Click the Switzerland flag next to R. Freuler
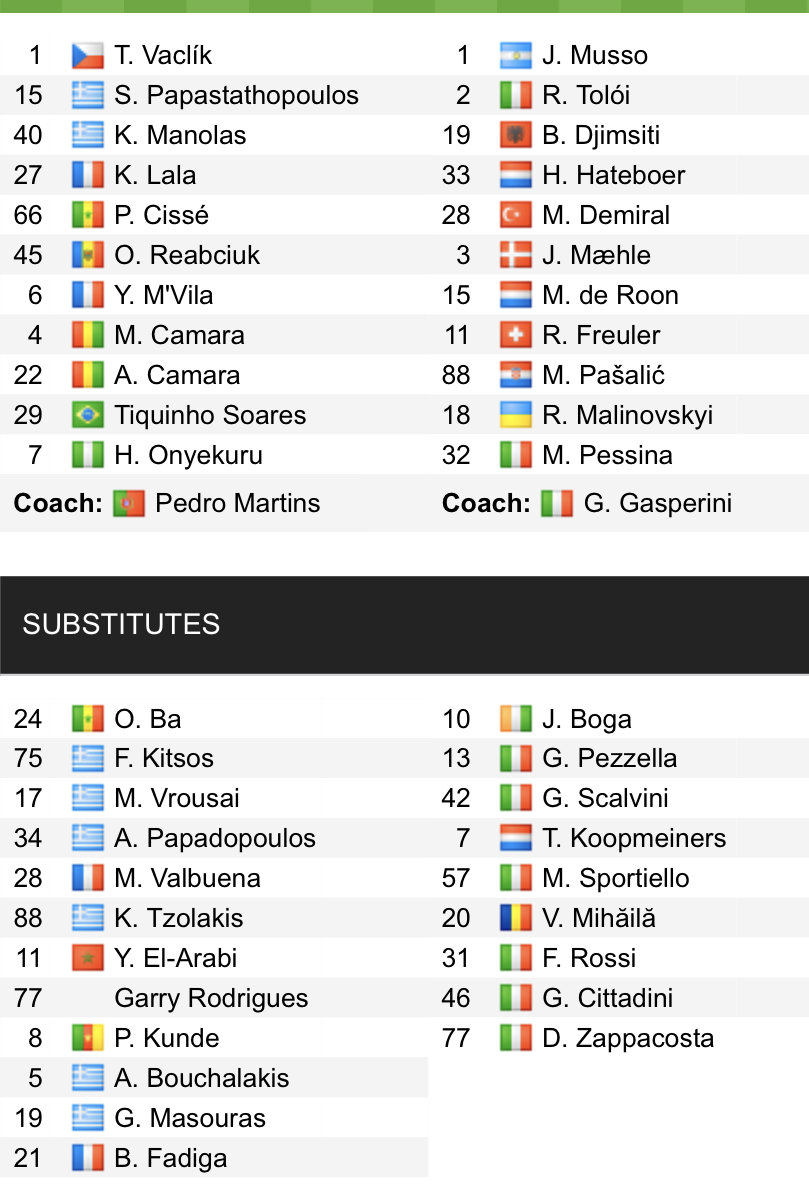This screenshot has width=809, height=1190. click(516, 335)
